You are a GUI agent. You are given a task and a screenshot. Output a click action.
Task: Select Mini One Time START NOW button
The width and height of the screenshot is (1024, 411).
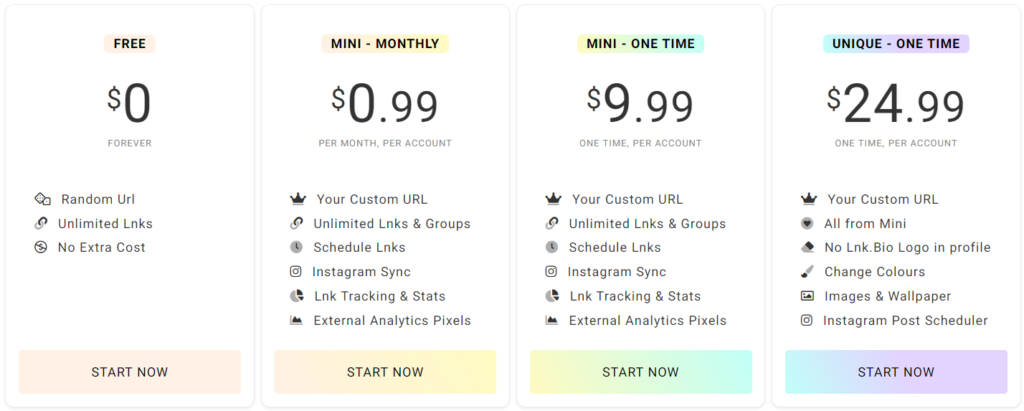[641, 372]
